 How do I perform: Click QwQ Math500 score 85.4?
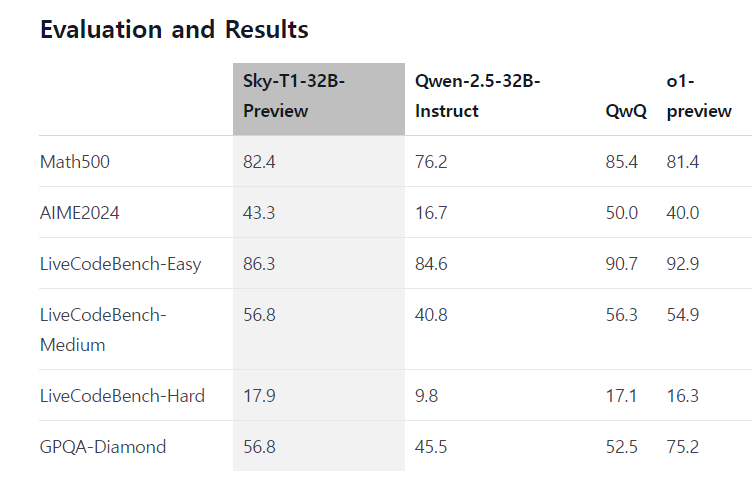[622, 162]
